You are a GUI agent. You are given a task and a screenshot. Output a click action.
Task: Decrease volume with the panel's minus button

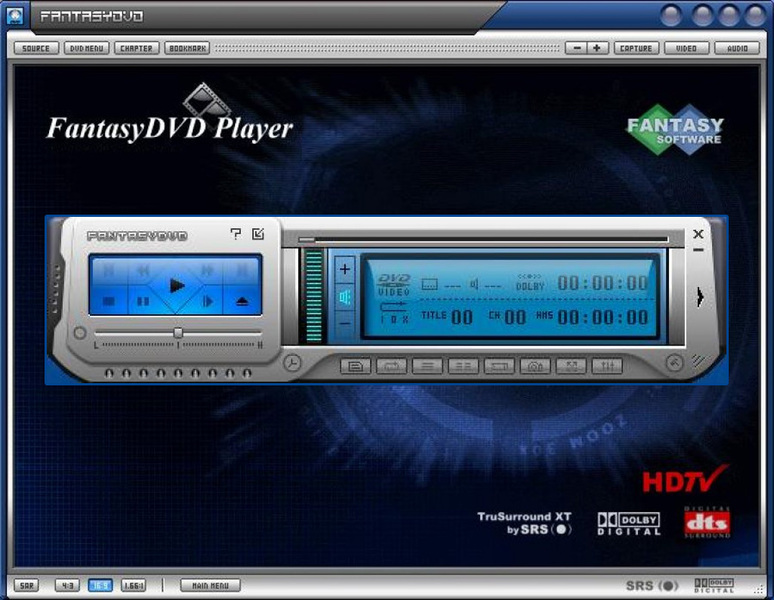click(345, 324)
